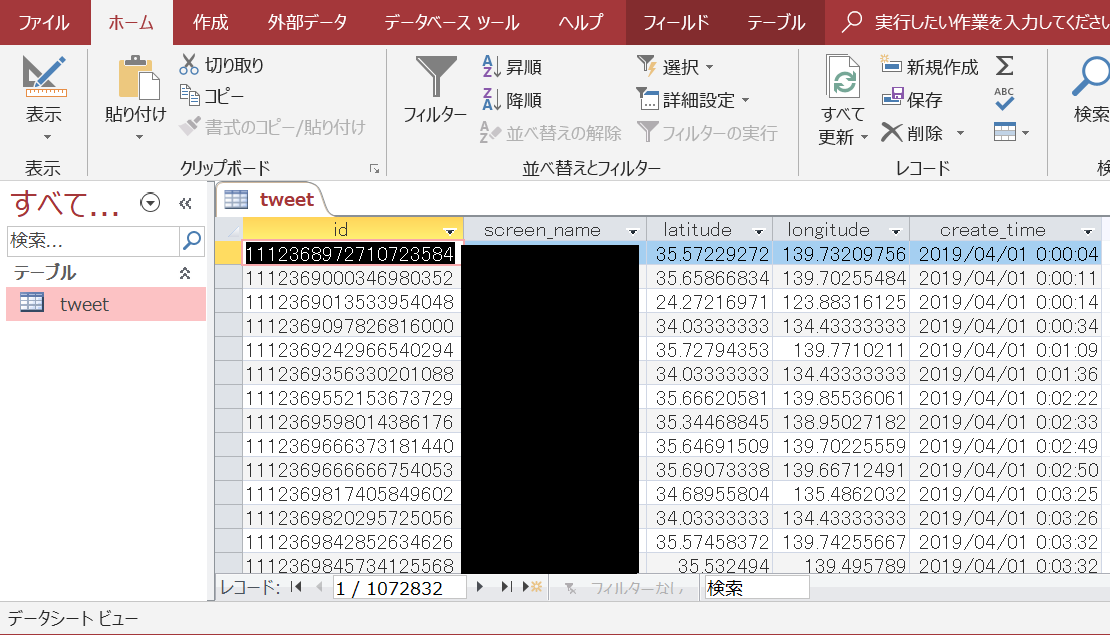Image resolution: width=1110 pixels, height=635 pixels.
Task: Open the 表示 view design icon
Action: pos(44,76)
